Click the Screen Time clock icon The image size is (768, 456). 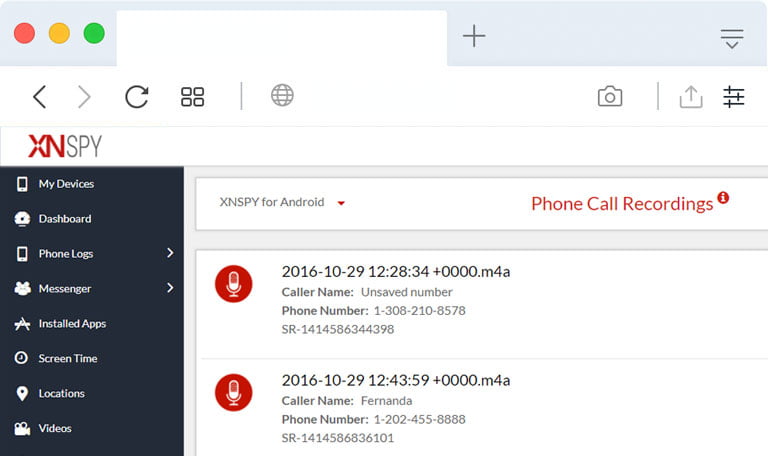coord(21,358)
